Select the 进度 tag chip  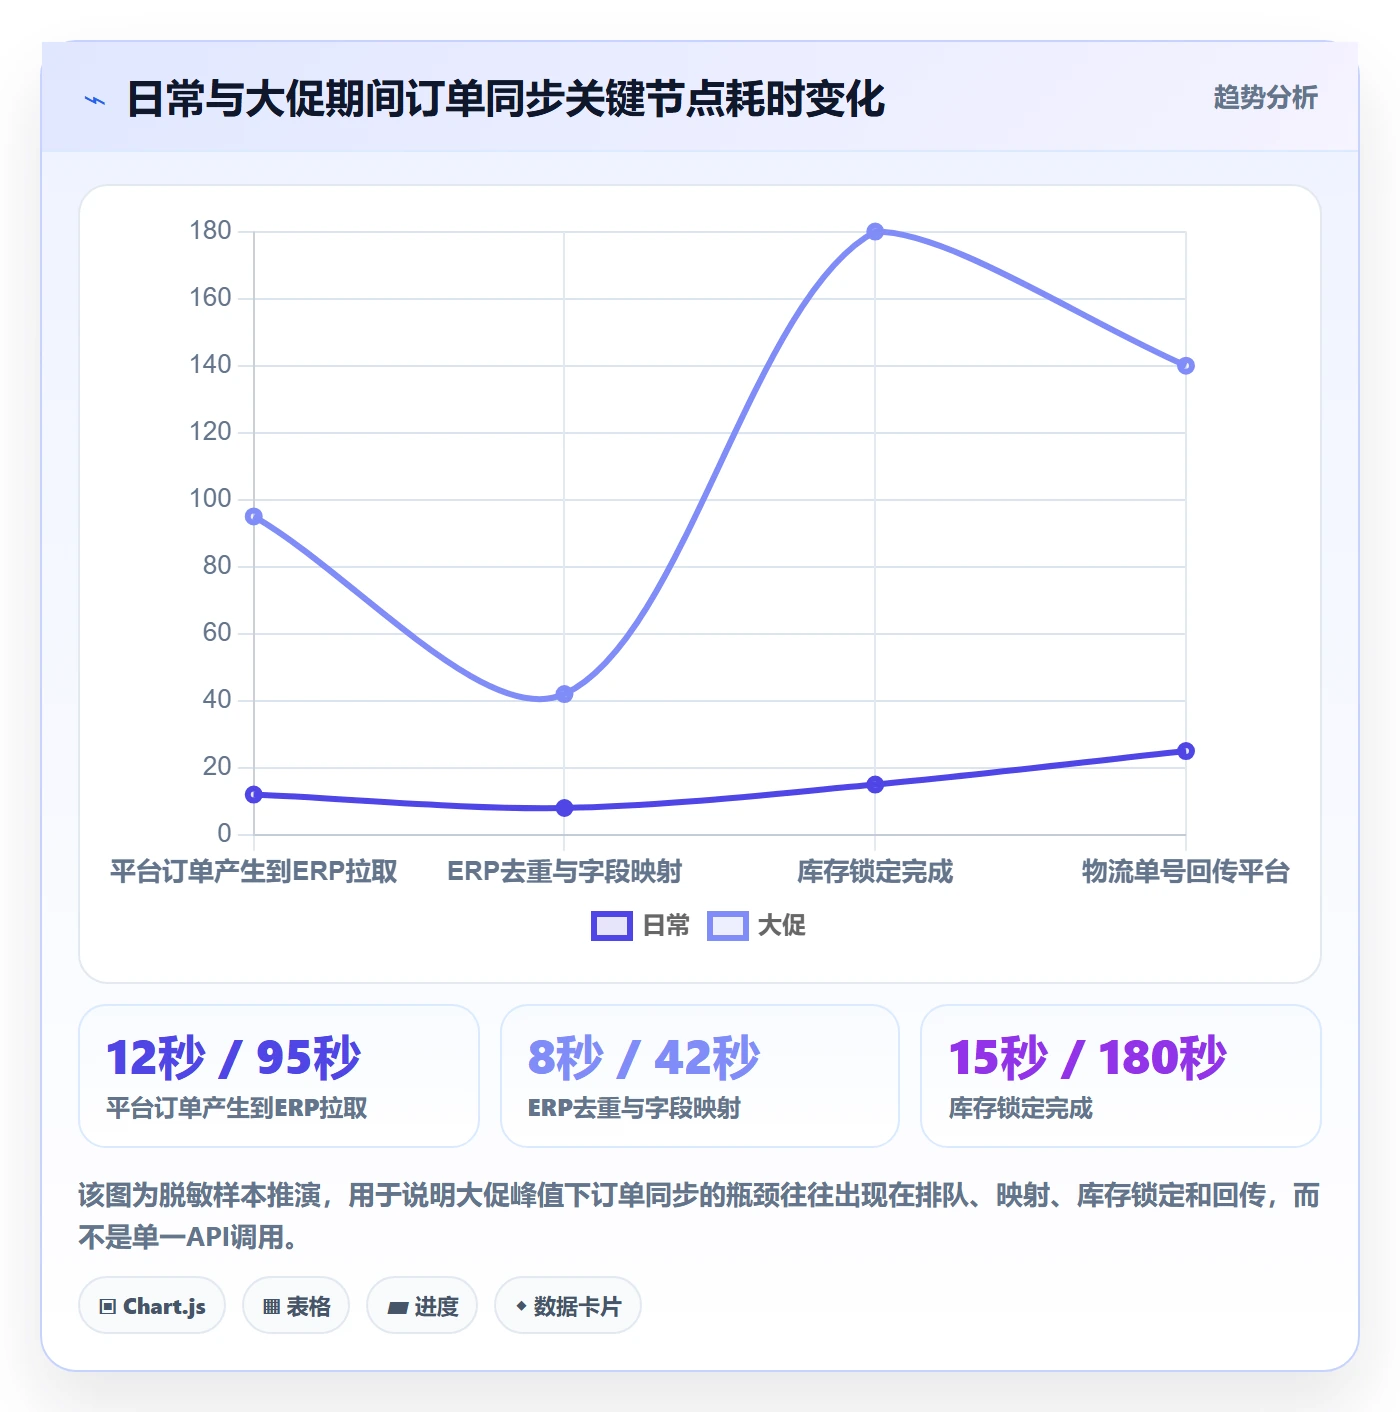point(422,1306)
